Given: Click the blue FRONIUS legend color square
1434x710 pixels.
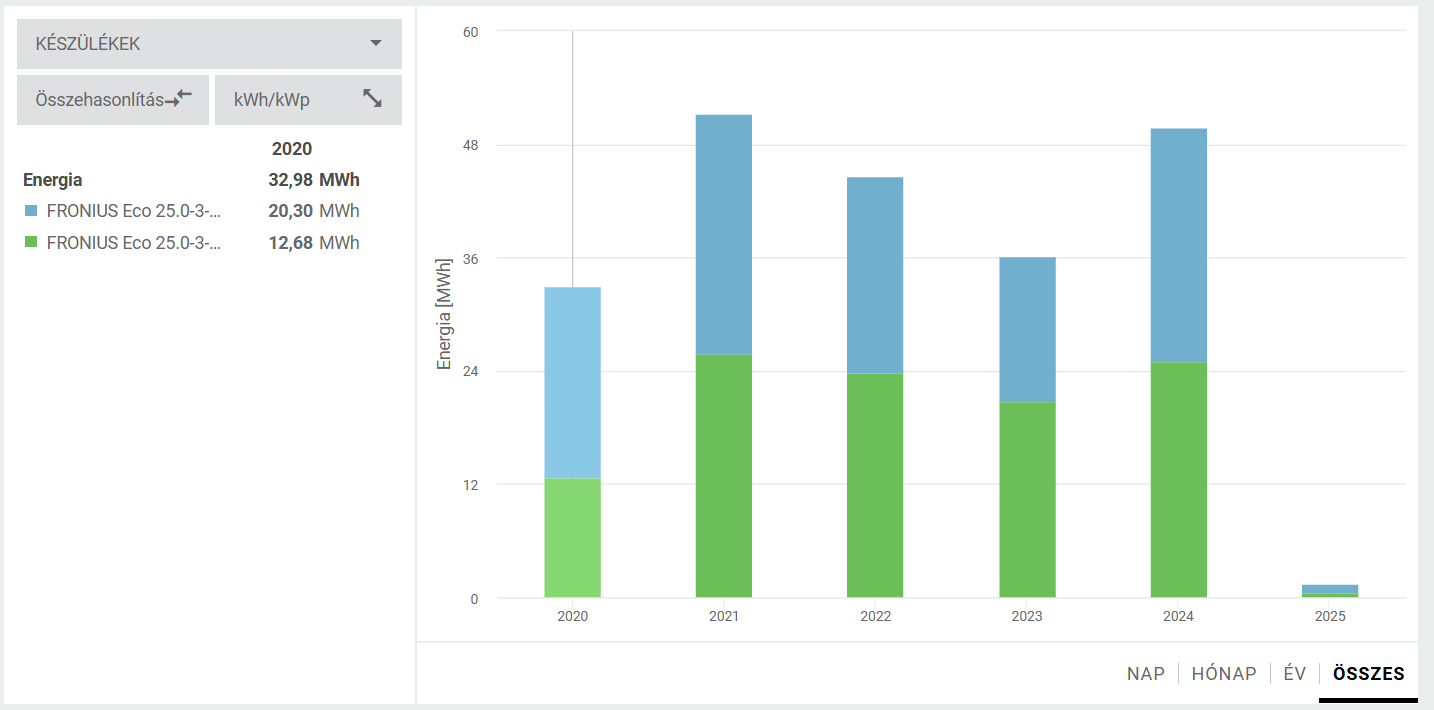Looking at the screenshot, I should 31,211.
